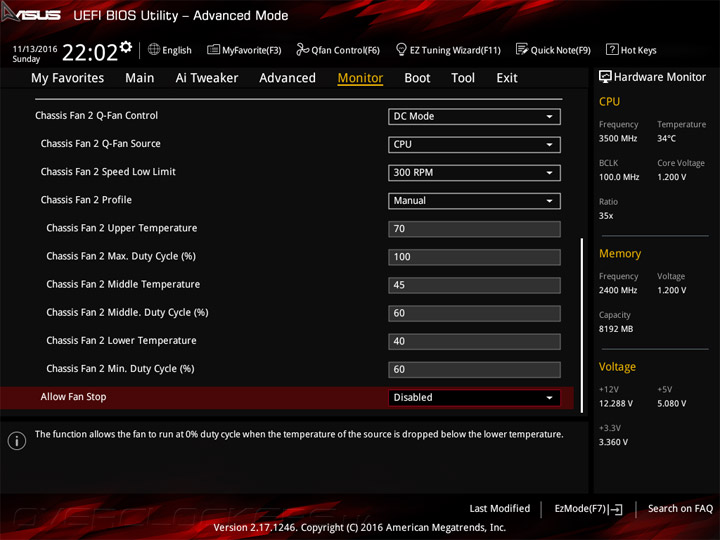Click the ASUS logo
The image size is (720, 540).
pyautogui.click(x=31, y=14)
